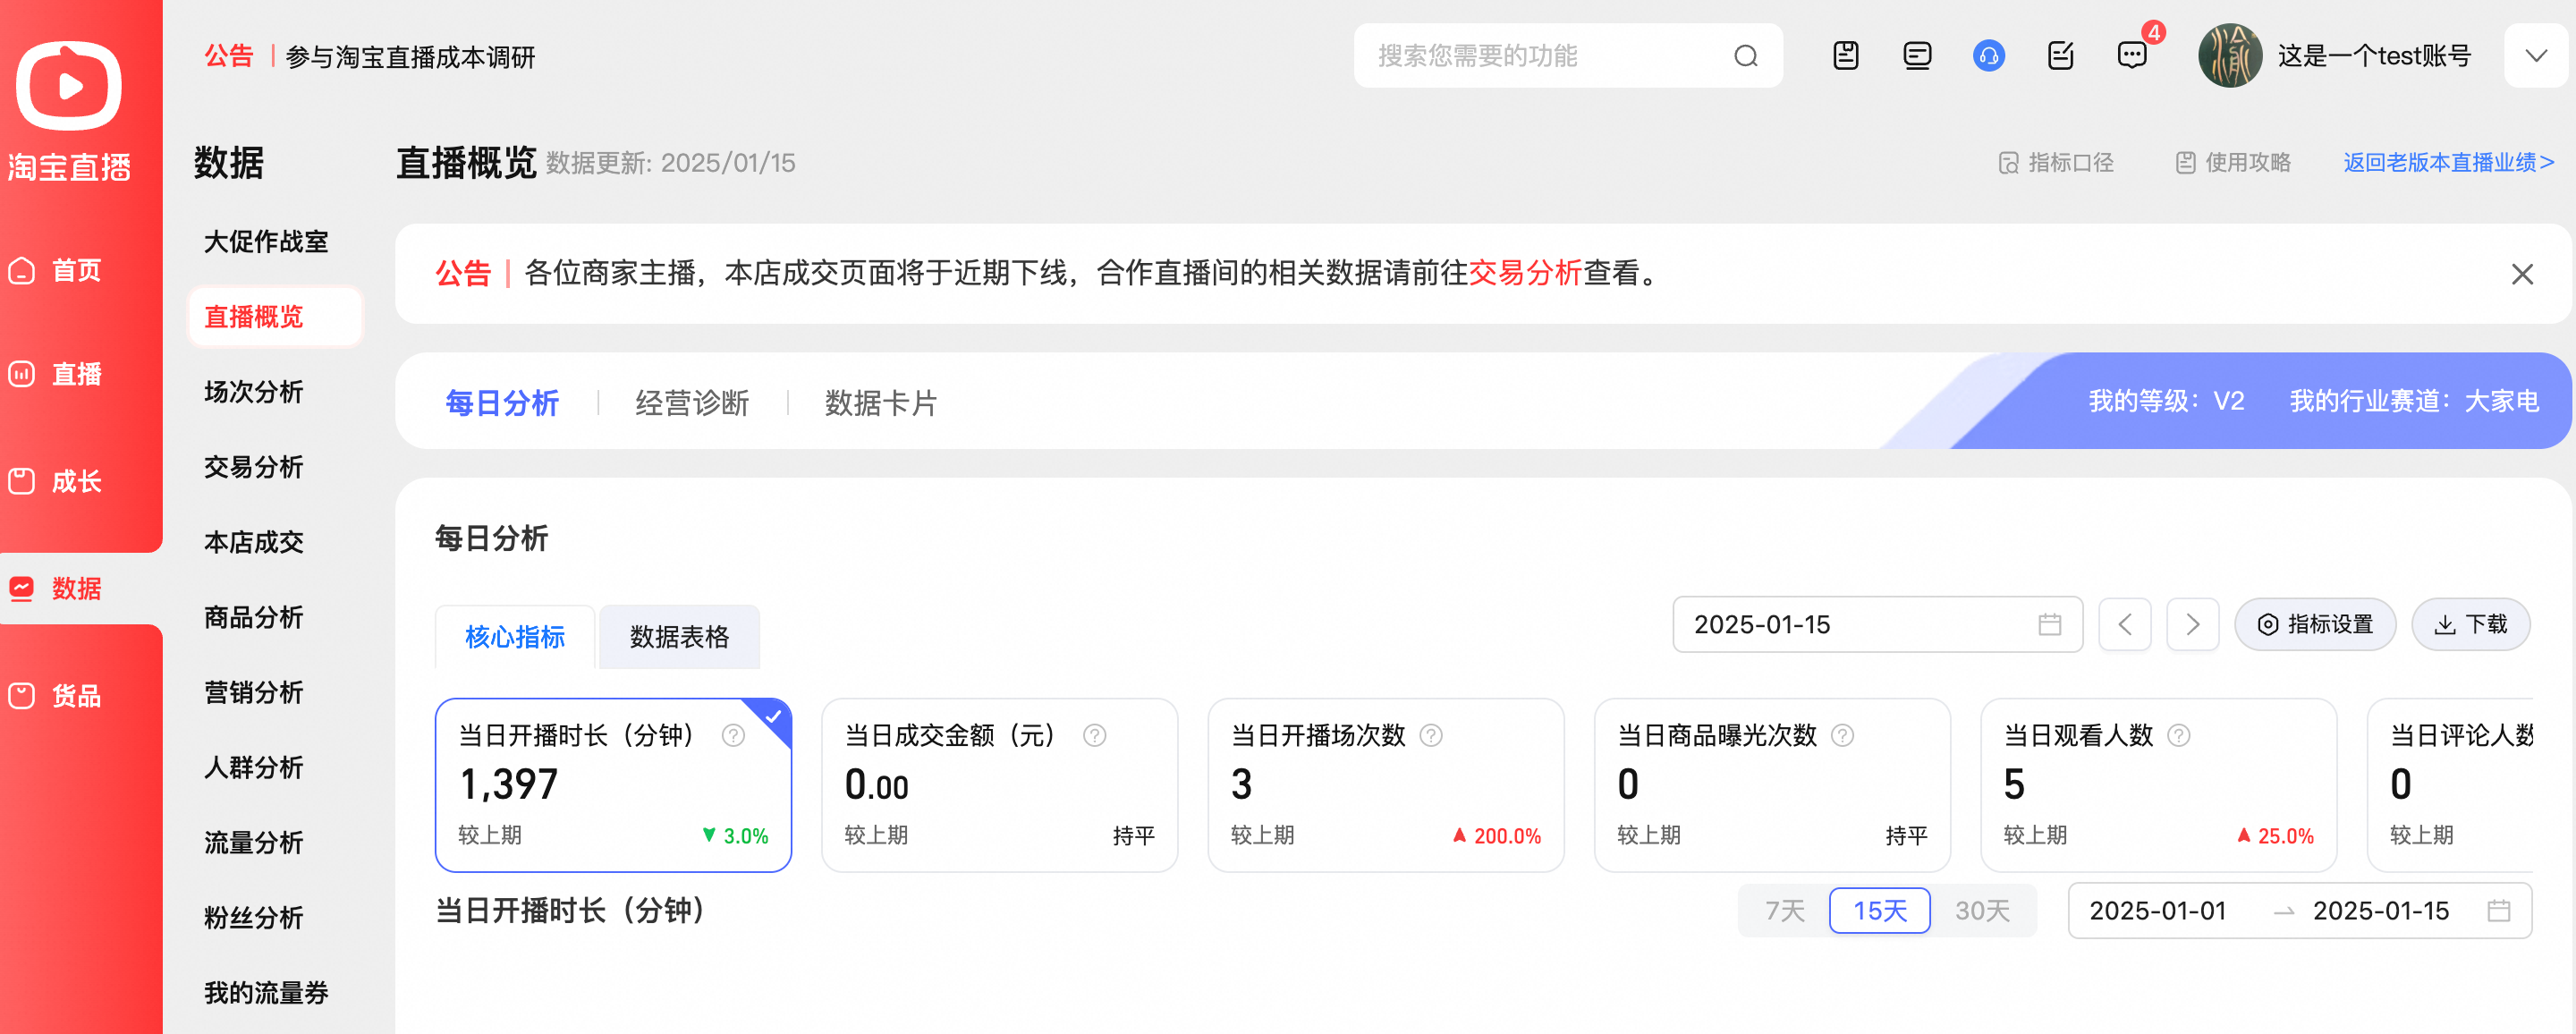Click 返回老版本直播业绩 link
The image size is (2576, 1034).
(x=2448, y=163)
